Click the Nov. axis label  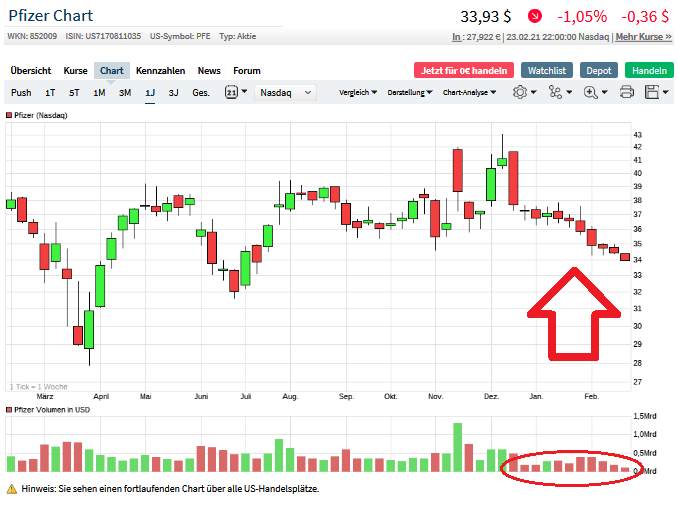pos(435,396)
